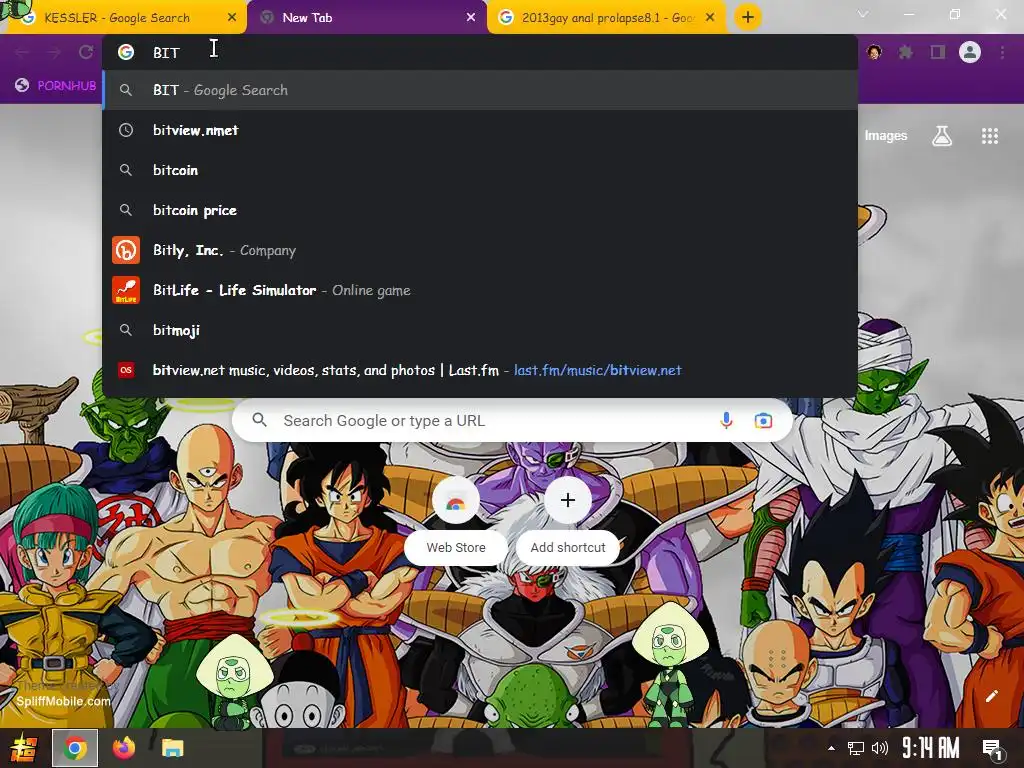Open Google Images link
This screenshot has height=768, width=1024.
point(886,135)
